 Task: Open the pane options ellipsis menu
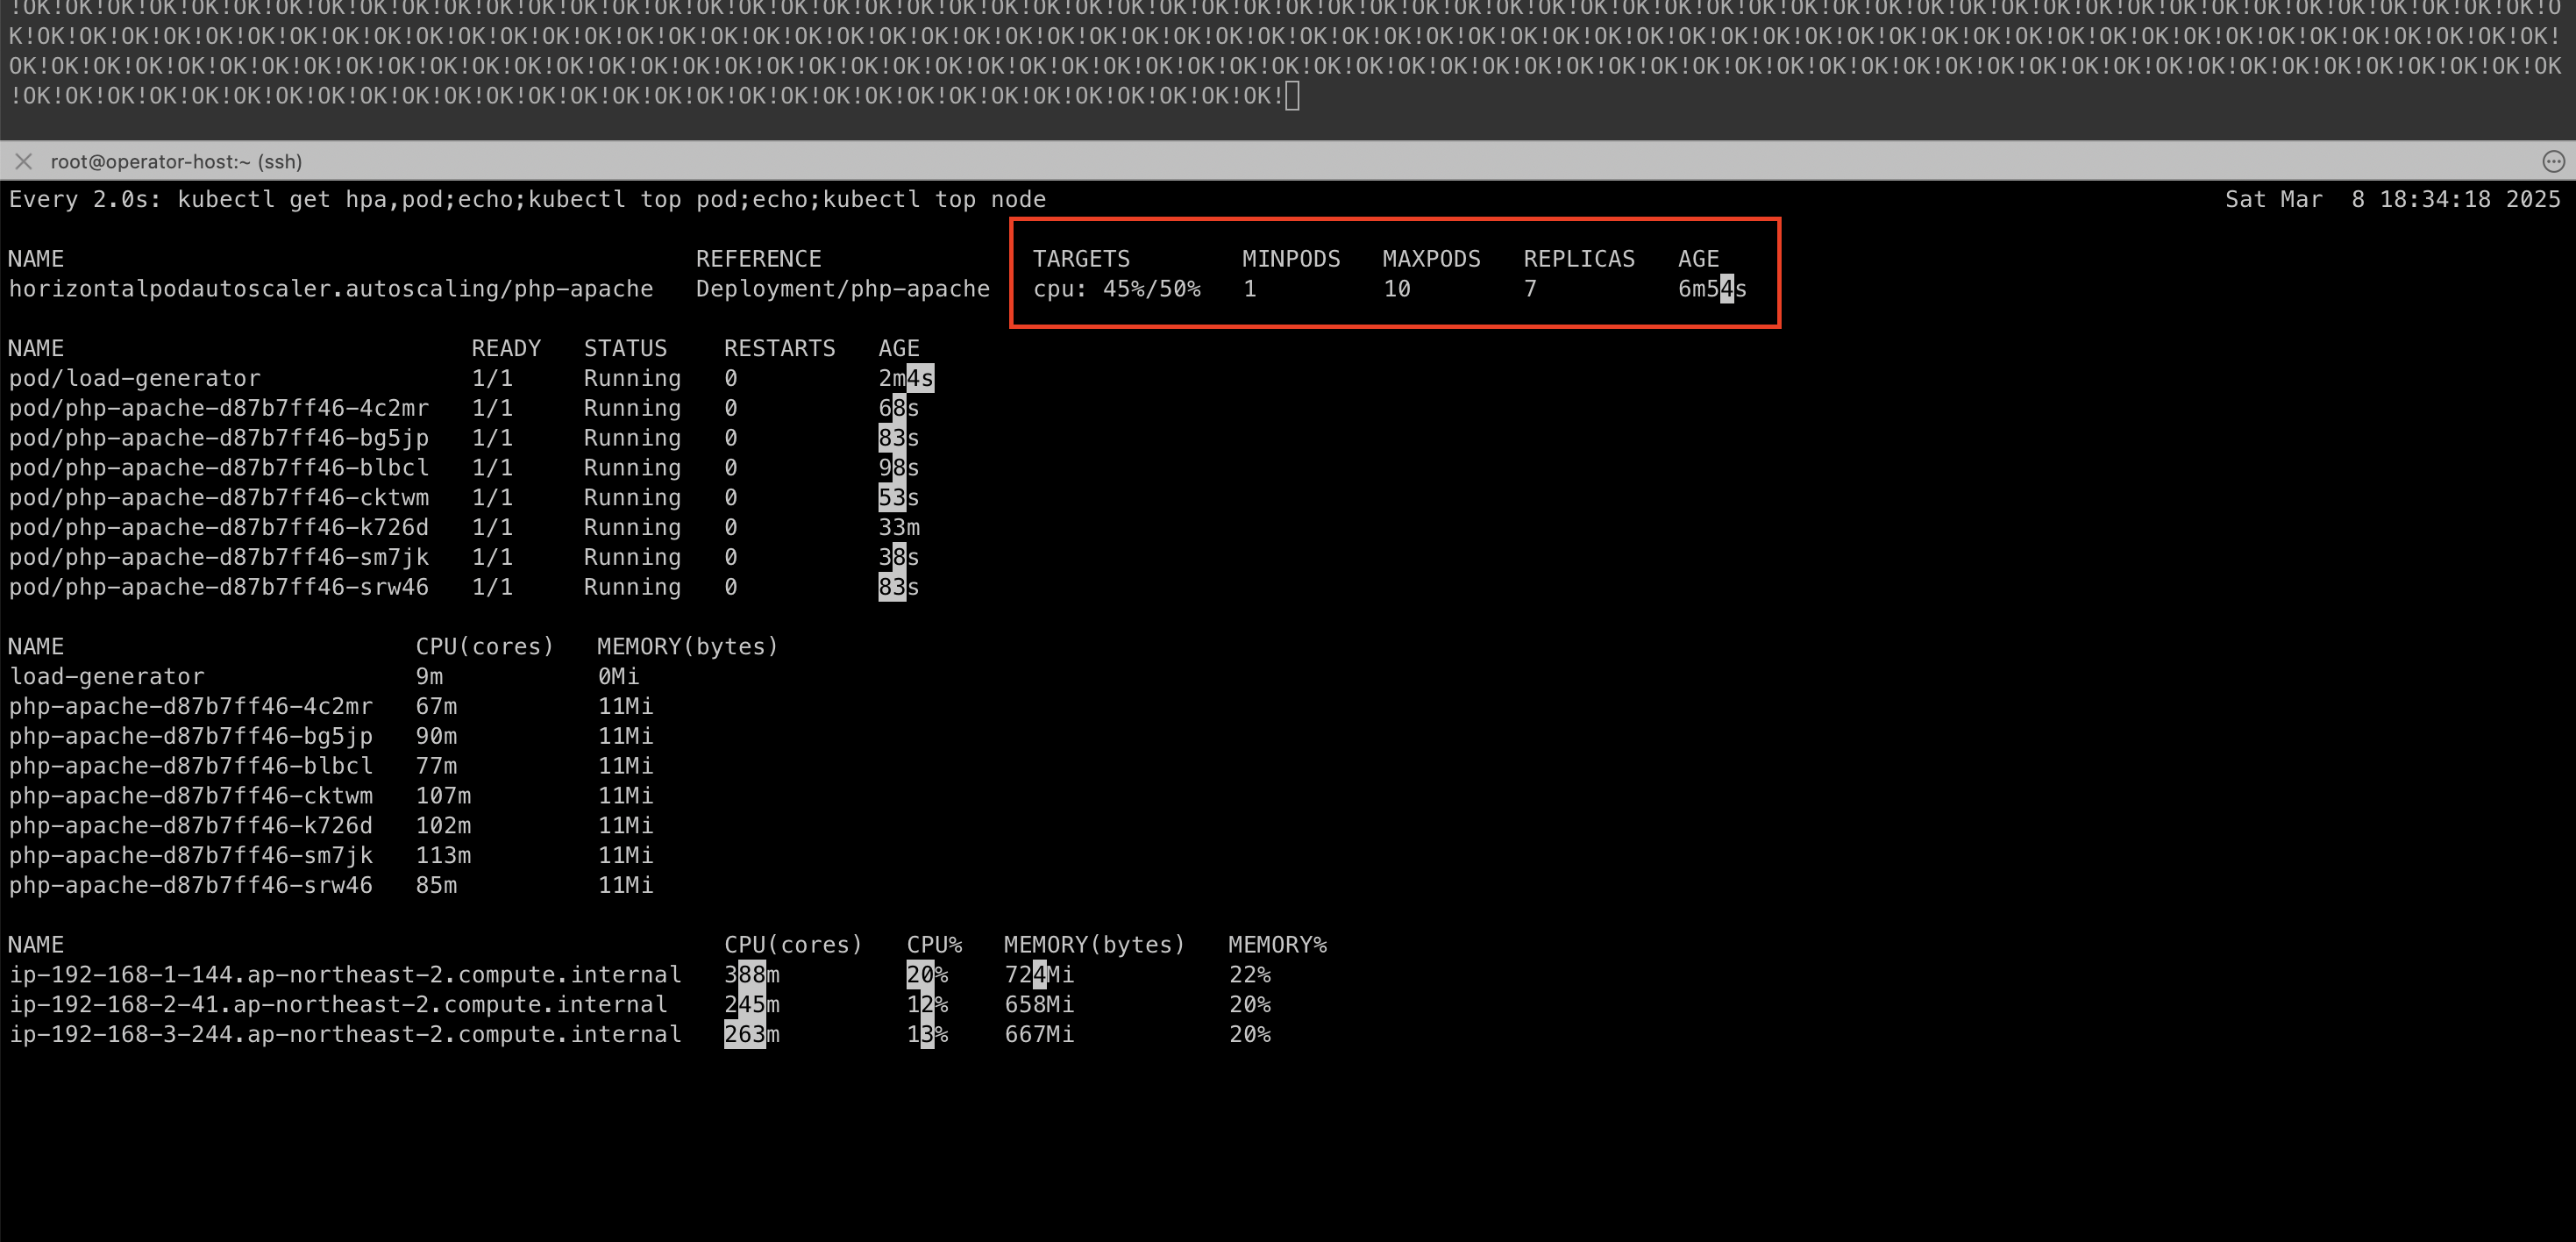(2553, 161)
